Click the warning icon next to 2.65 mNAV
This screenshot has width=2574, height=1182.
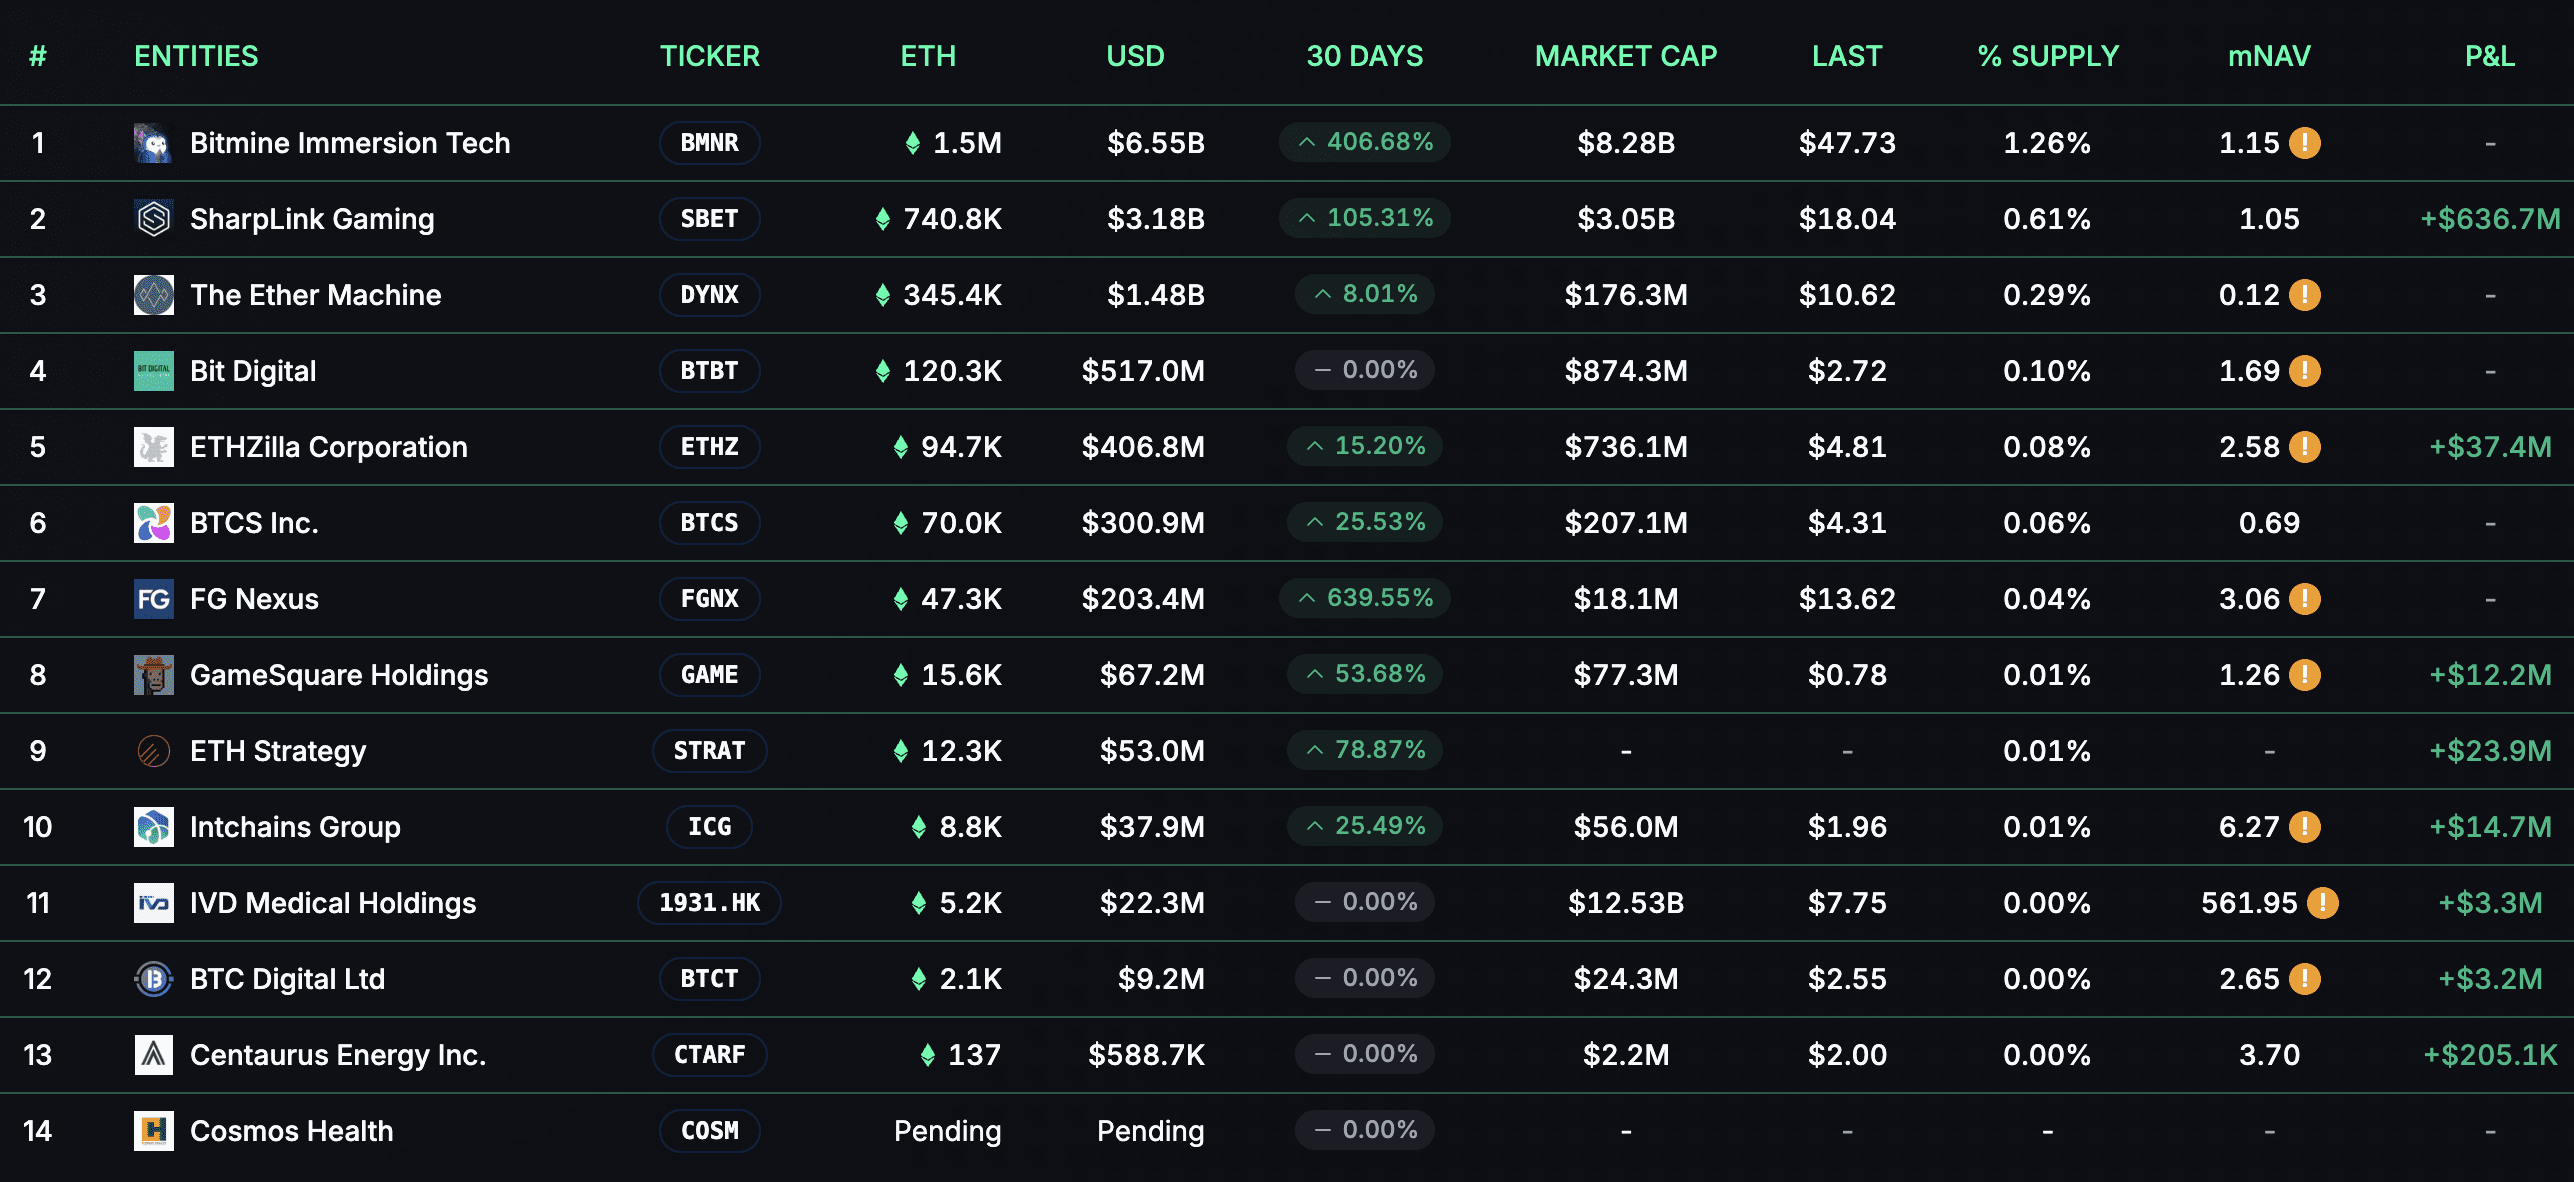[2305, 979]
